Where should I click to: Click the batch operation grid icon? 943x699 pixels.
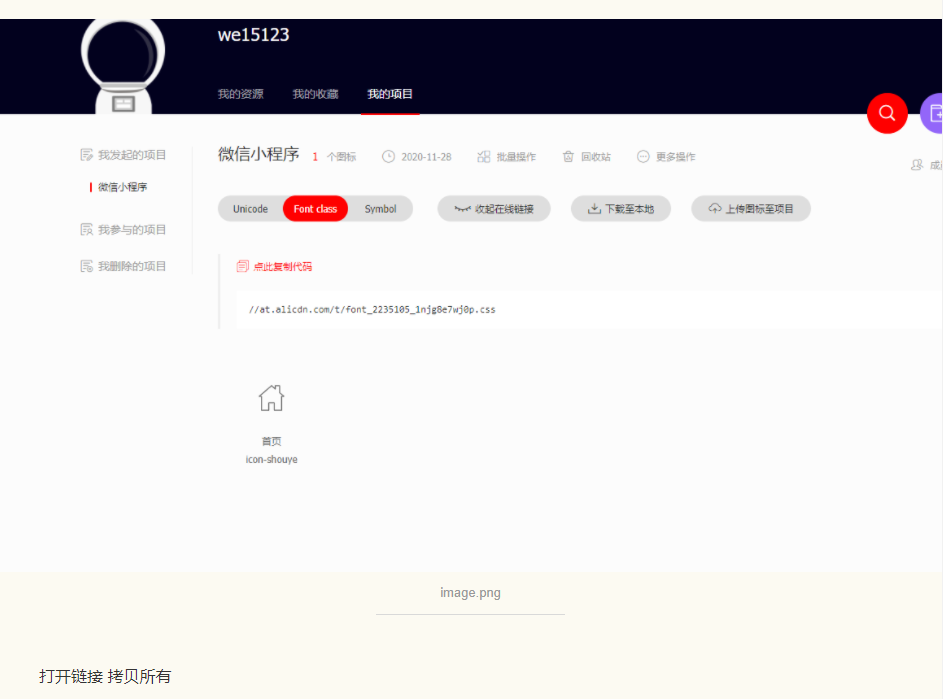coord(484,157)
